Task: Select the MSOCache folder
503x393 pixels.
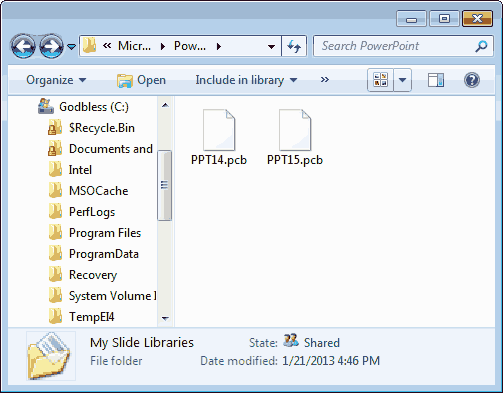Action: pos(98,191)
